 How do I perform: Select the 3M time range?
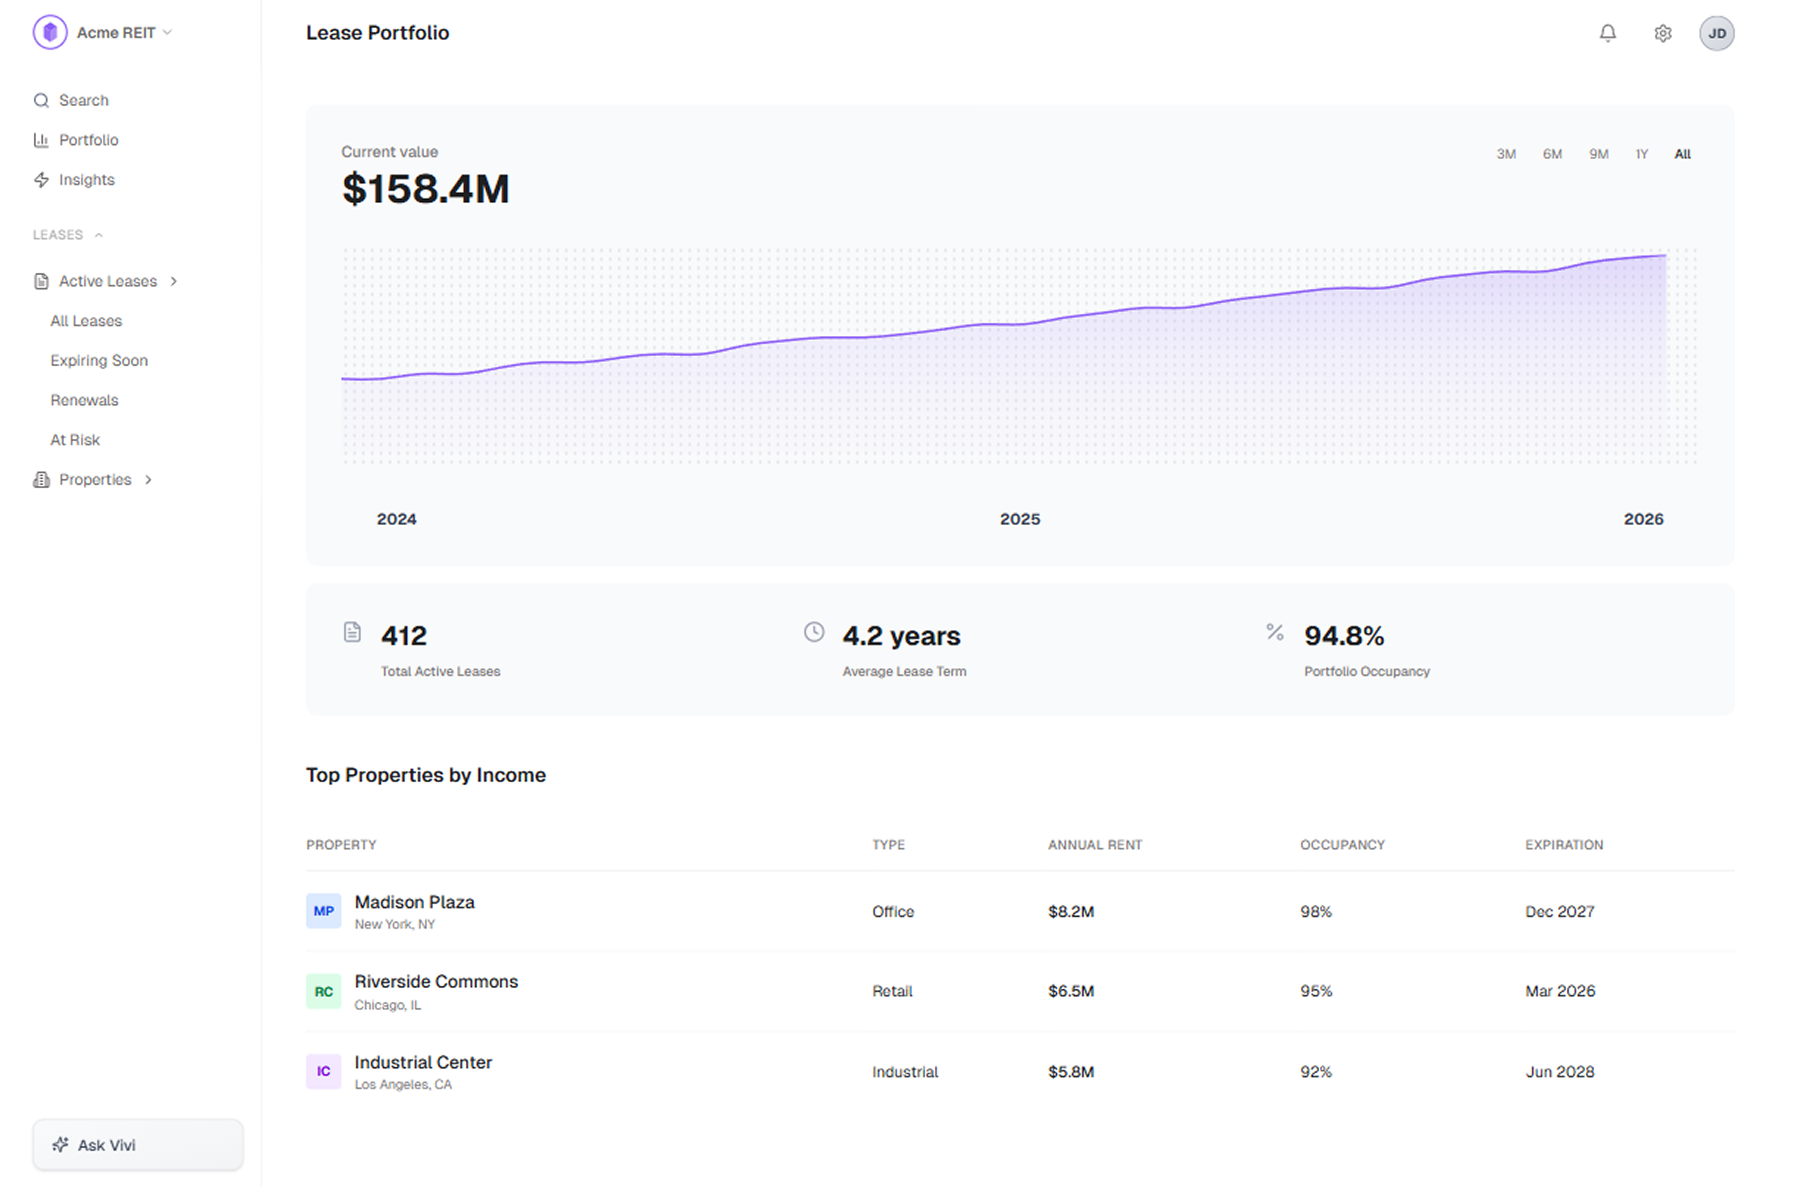pos(1506,154)
